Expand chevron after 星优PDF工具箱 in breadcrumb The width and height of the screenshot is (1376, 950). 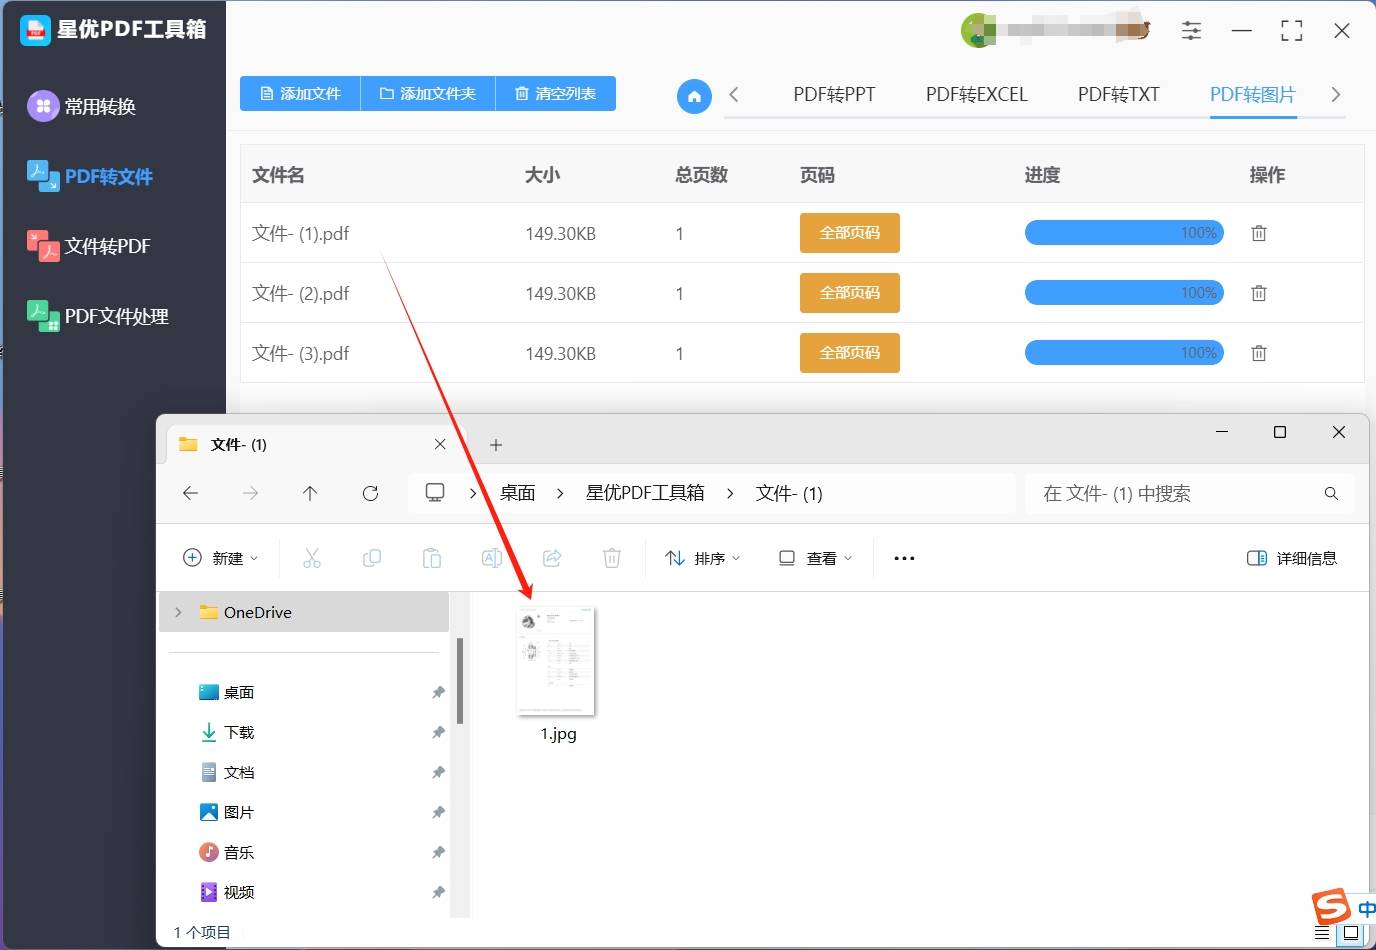730,493
